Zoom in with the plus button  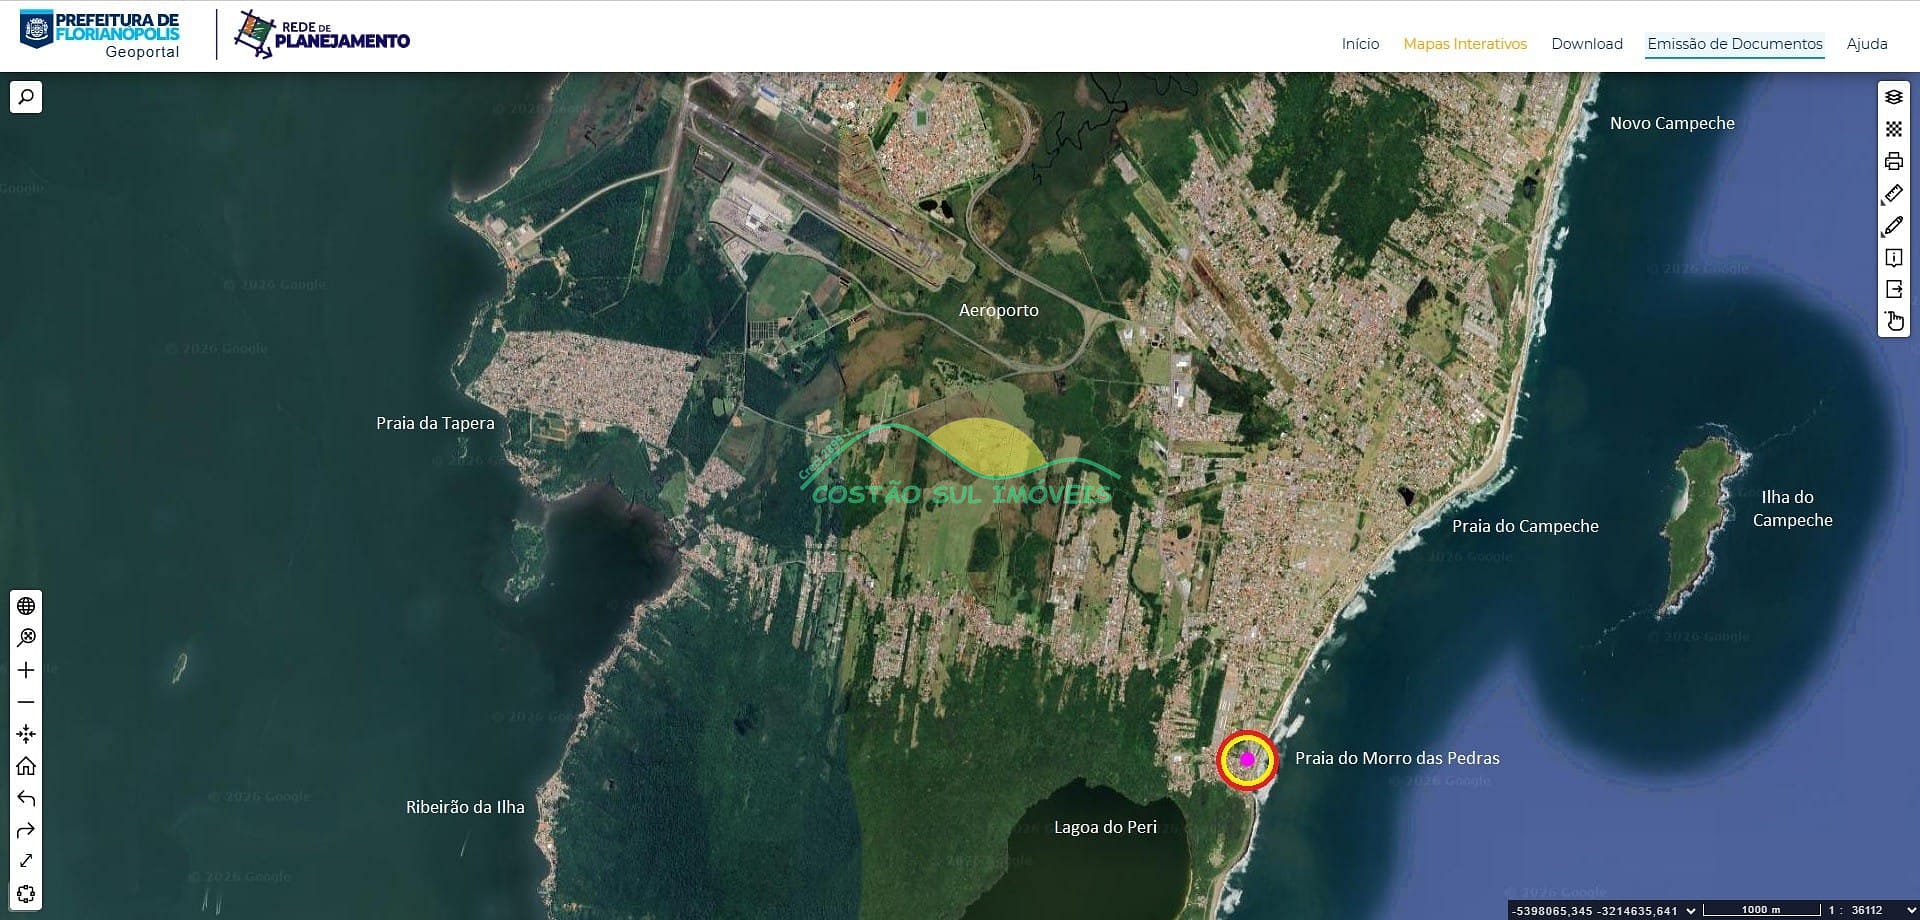point(26,670)
